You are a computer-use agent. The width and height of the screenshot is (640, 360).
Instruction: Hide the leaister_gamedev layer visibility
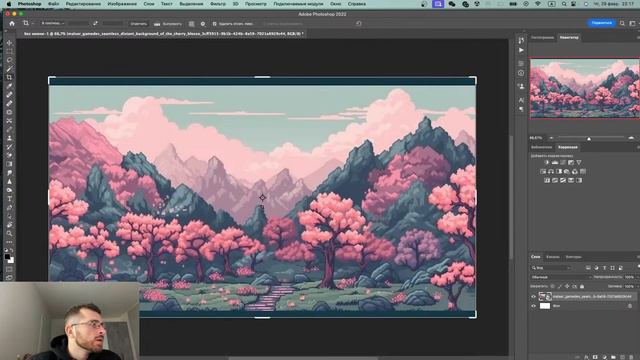point(533,297)
